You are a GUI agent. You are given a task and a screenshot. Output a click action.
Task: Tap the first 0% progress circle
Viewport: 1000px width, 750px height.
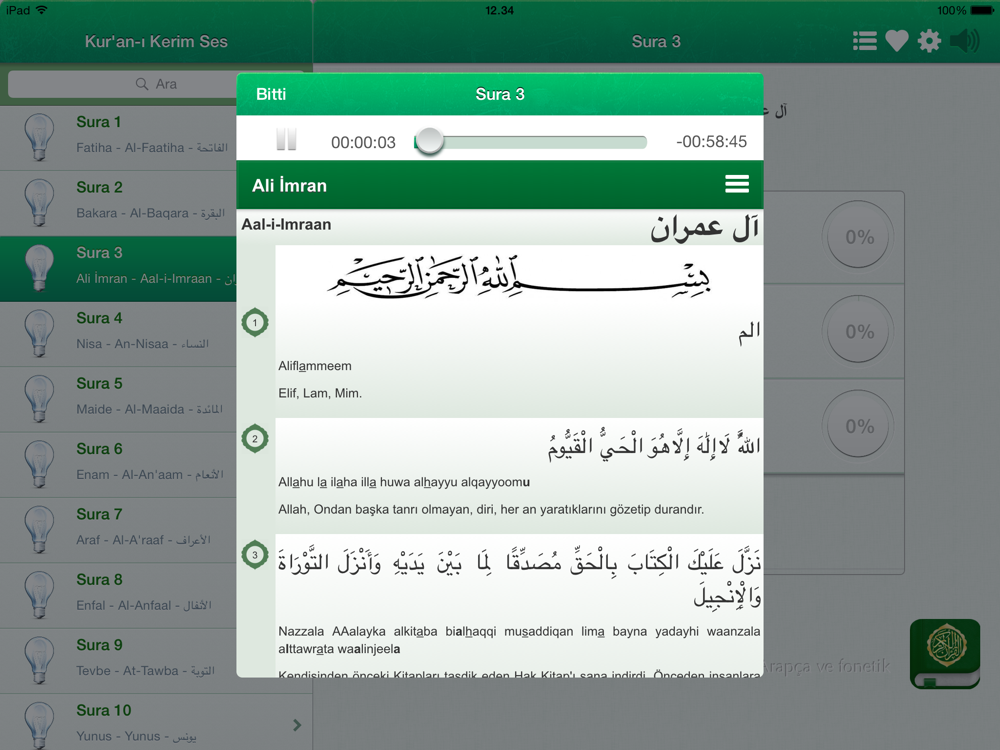coord(858,237)
